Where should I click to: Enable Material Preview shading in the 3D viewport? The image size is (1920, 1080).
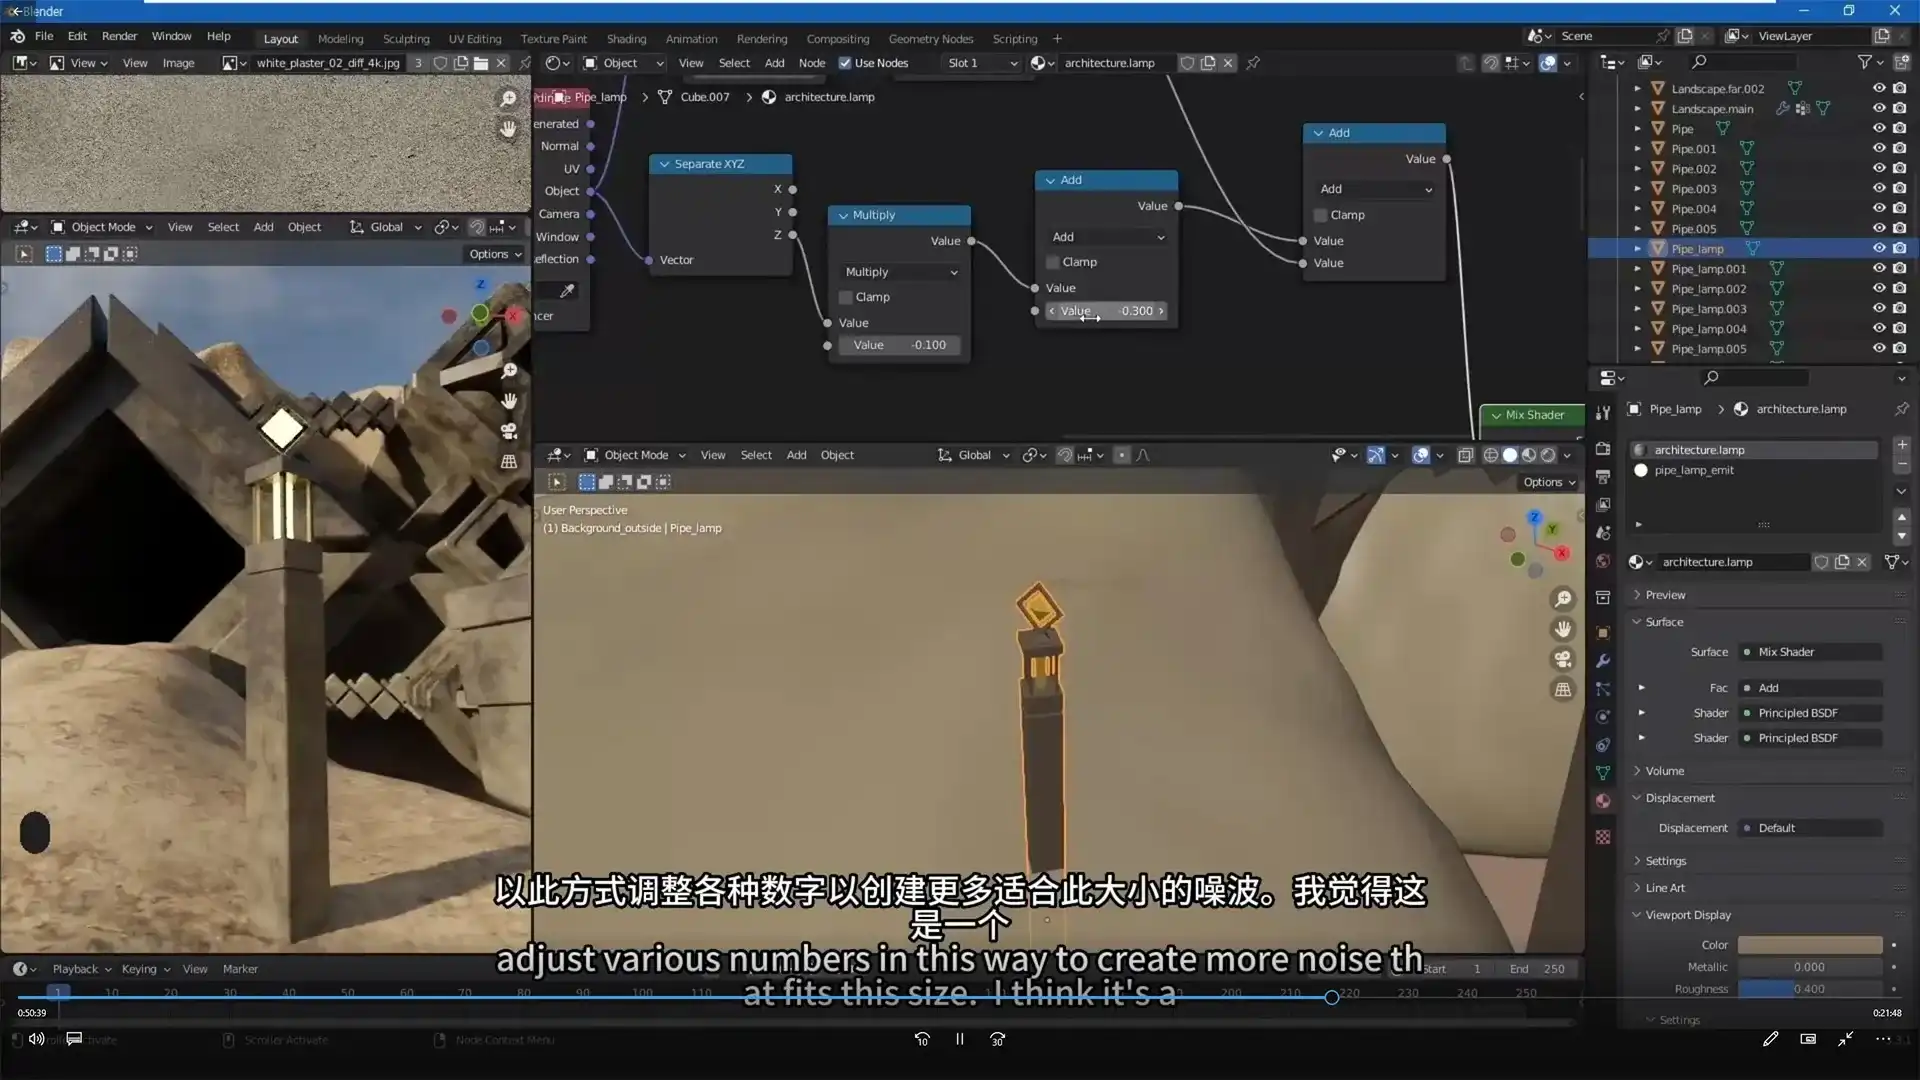1528,455
